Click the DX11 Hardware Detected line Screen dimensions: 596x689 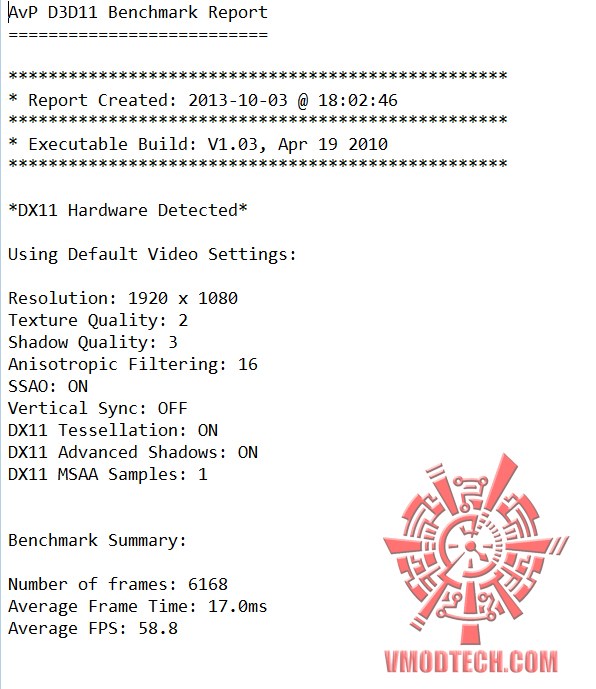tap(128, 210)
